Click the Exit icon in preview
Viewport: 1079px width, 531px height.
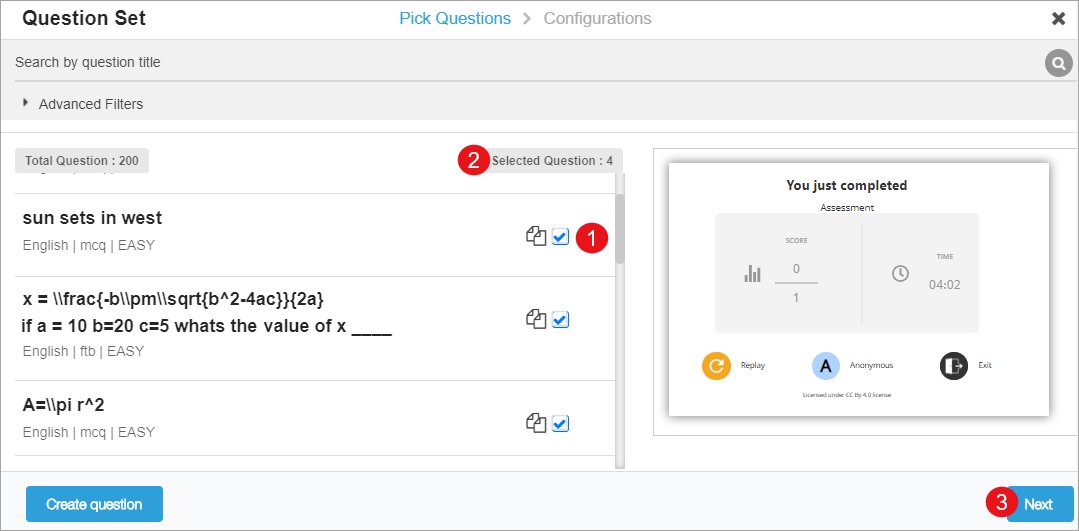(954, 366)
